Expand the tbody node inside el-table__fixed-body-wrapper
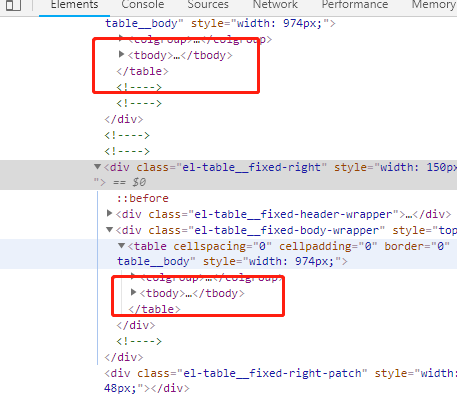The width and height of the screenshot is (457, 399). click(133, 292)
